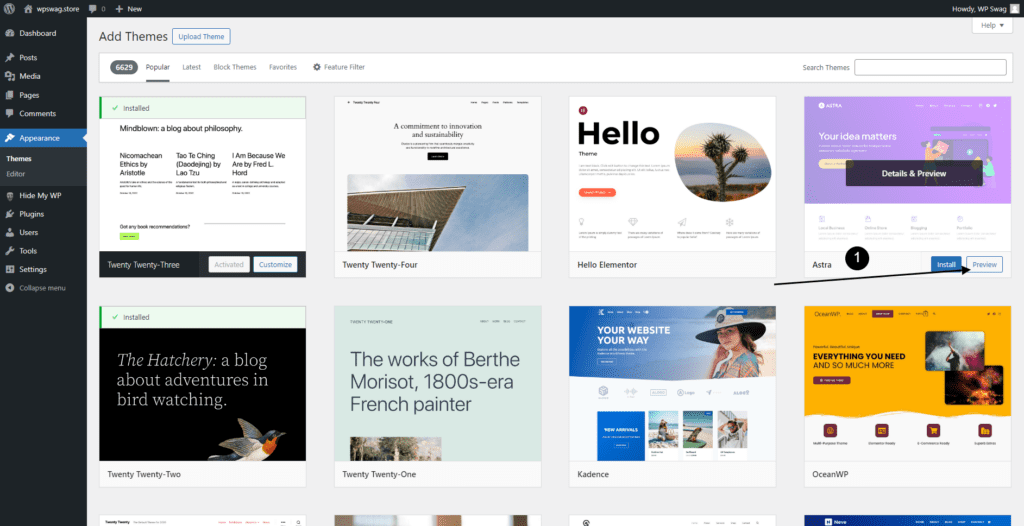This screenshot has height=526, width=1024.
Task: Open the Settings menu label
Action: tap(33, 269)
